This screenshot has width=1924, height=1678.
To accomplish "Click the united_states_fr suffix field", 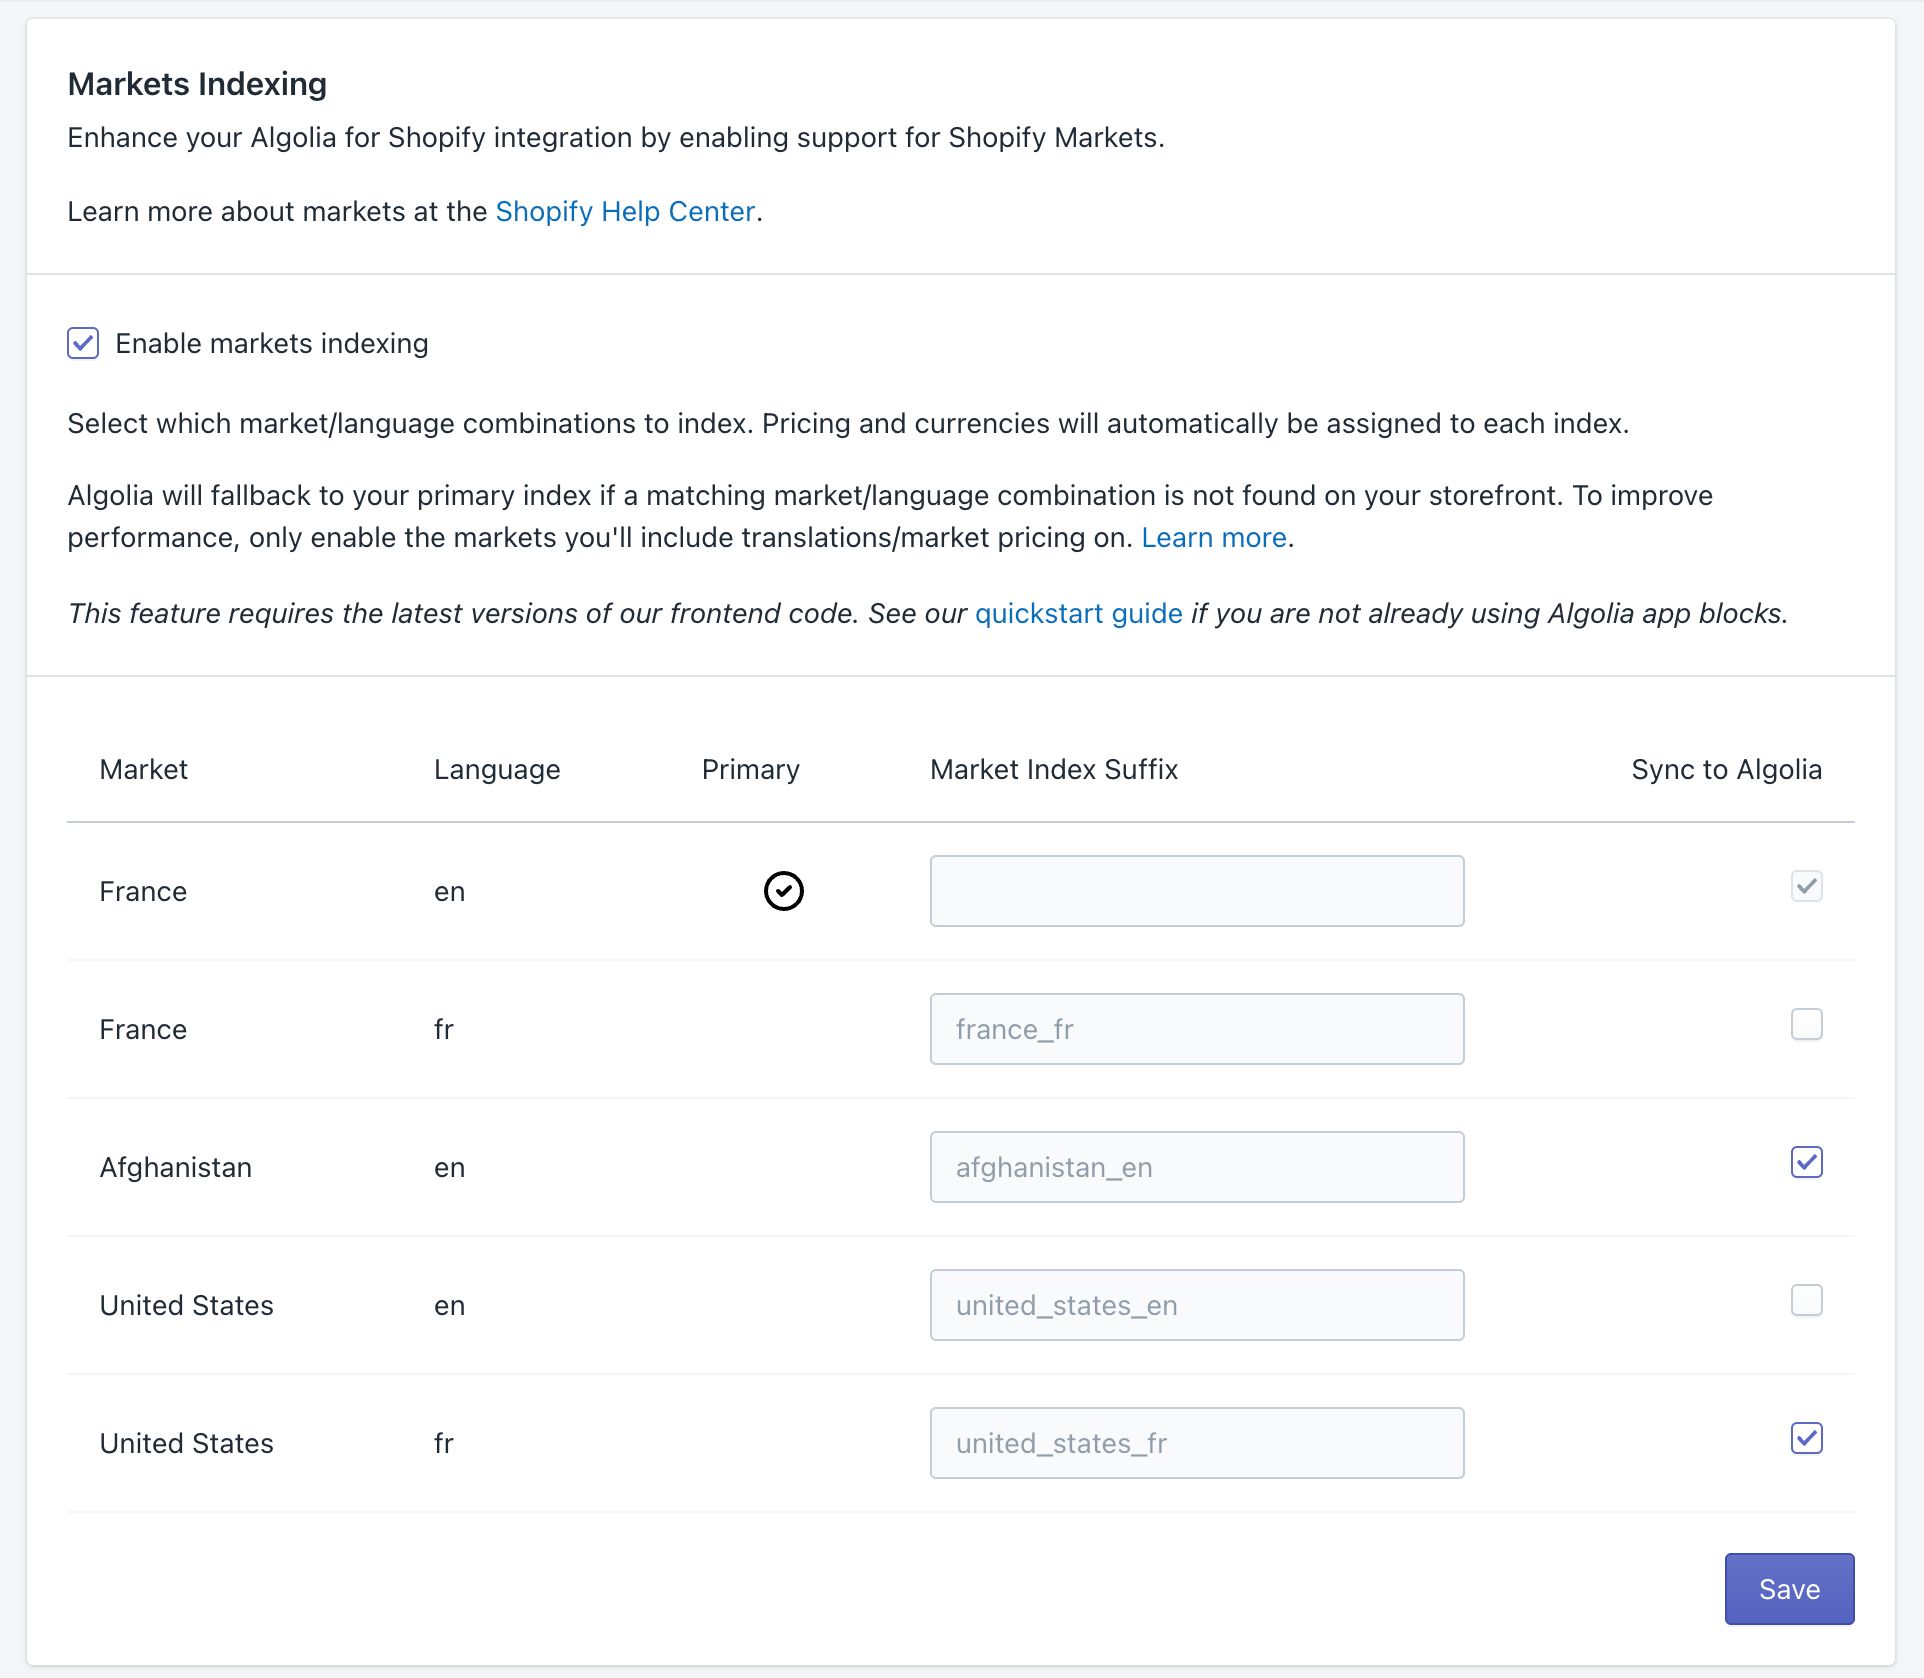I will coord(1196,1442).
